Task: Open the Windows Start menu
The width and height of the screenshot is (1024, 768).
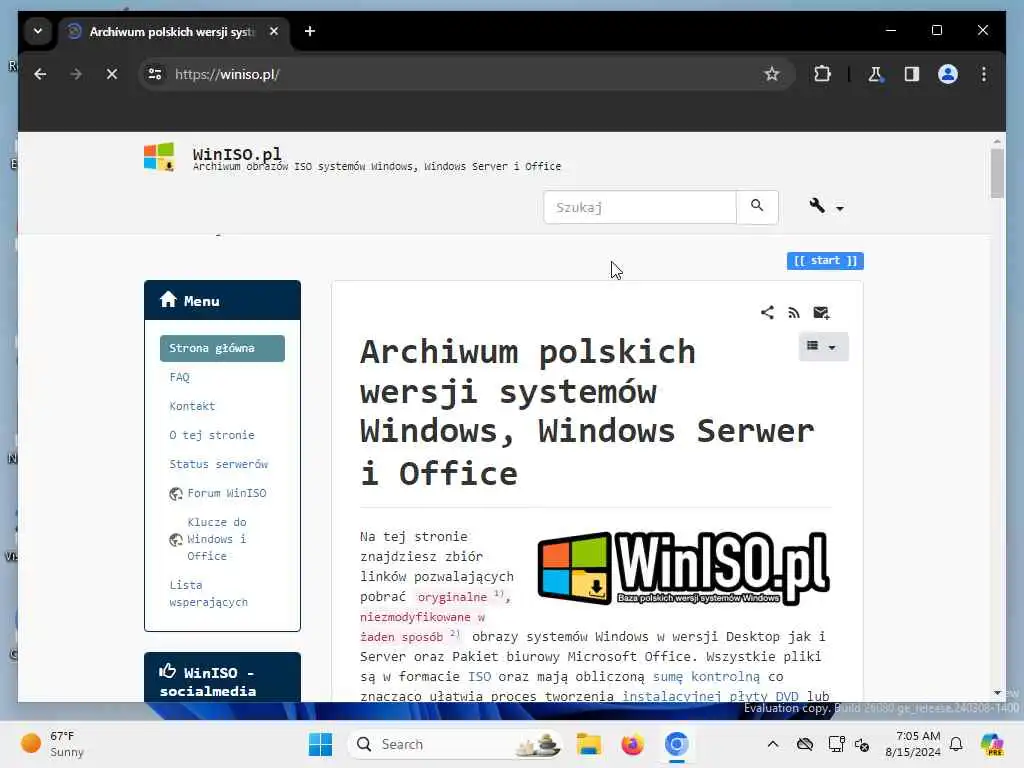Action: pyautogui.click(x=320, y=744)
